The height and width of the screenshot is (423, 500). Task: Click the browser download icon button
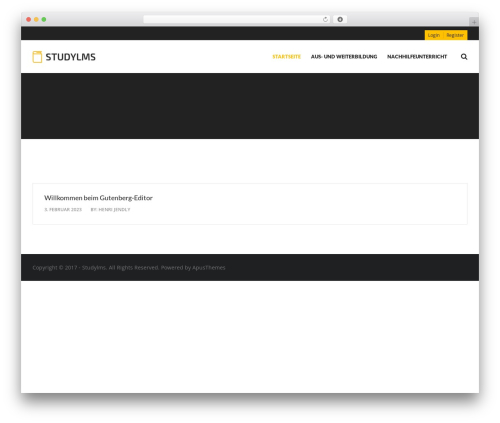pyautogui.click(x=340, y=19)
